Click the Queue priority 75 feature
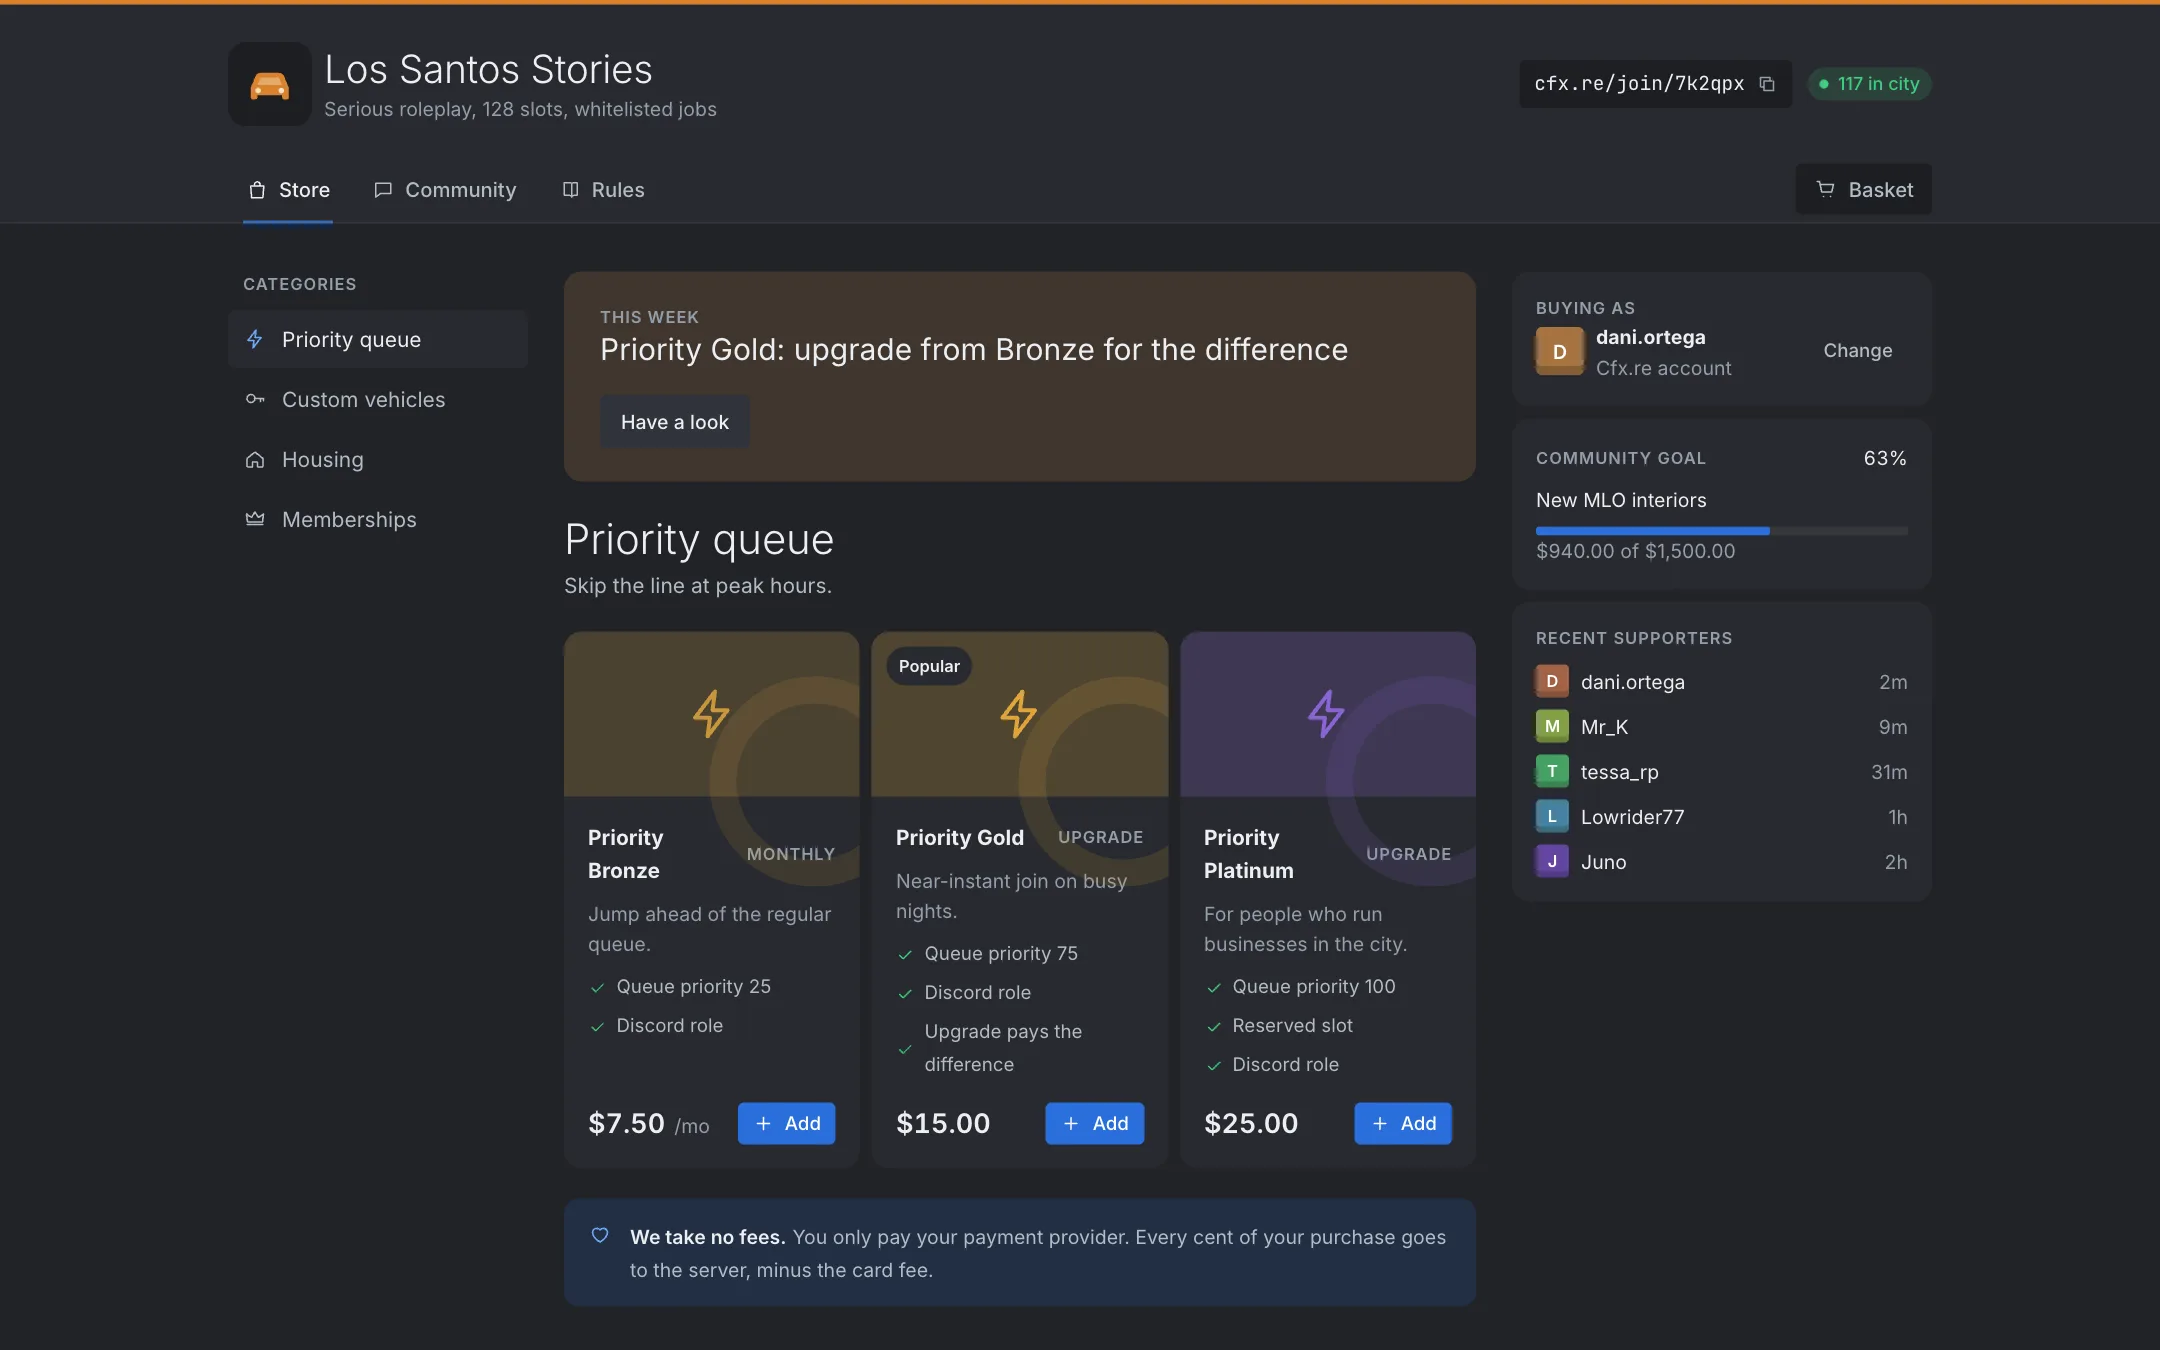The height and width of the screenshot is (1350, 2160). pyautogui.click(x=1001, y=953)
